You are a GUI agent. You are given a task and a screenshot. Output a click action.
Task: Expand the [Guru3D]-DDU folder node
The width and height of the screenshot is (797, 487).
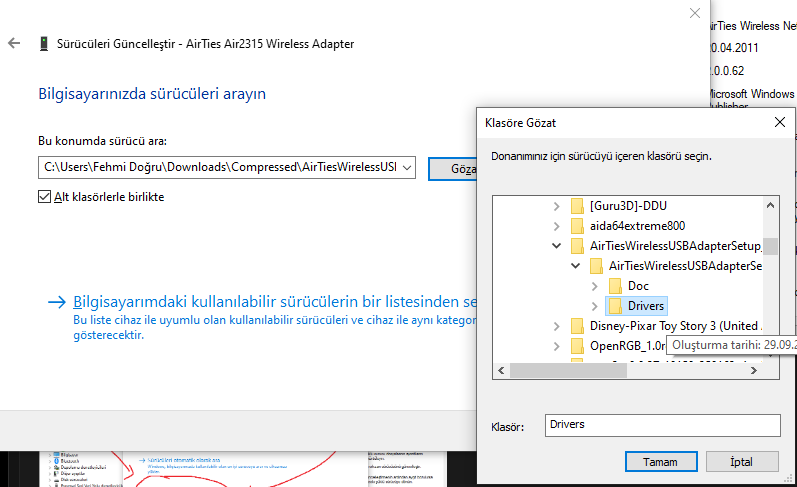[x=557, y=206]
